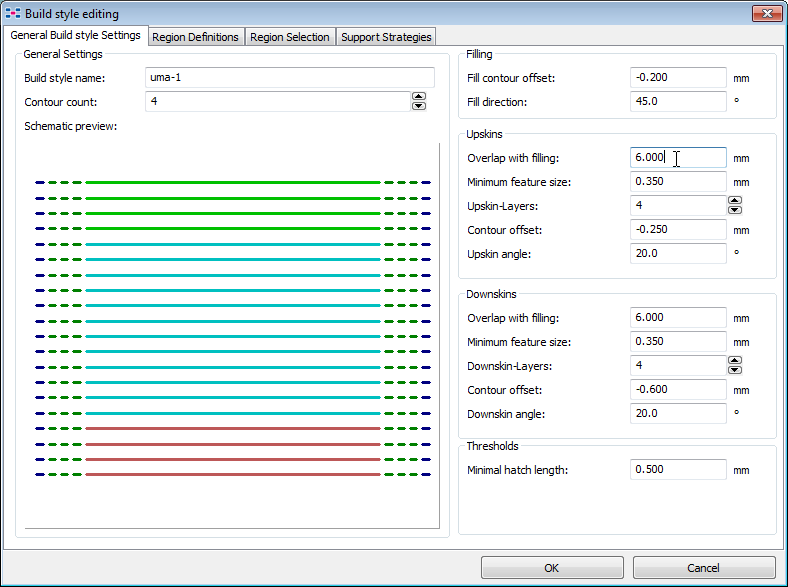Select the Support Strategies tab

tap(385, 37)
